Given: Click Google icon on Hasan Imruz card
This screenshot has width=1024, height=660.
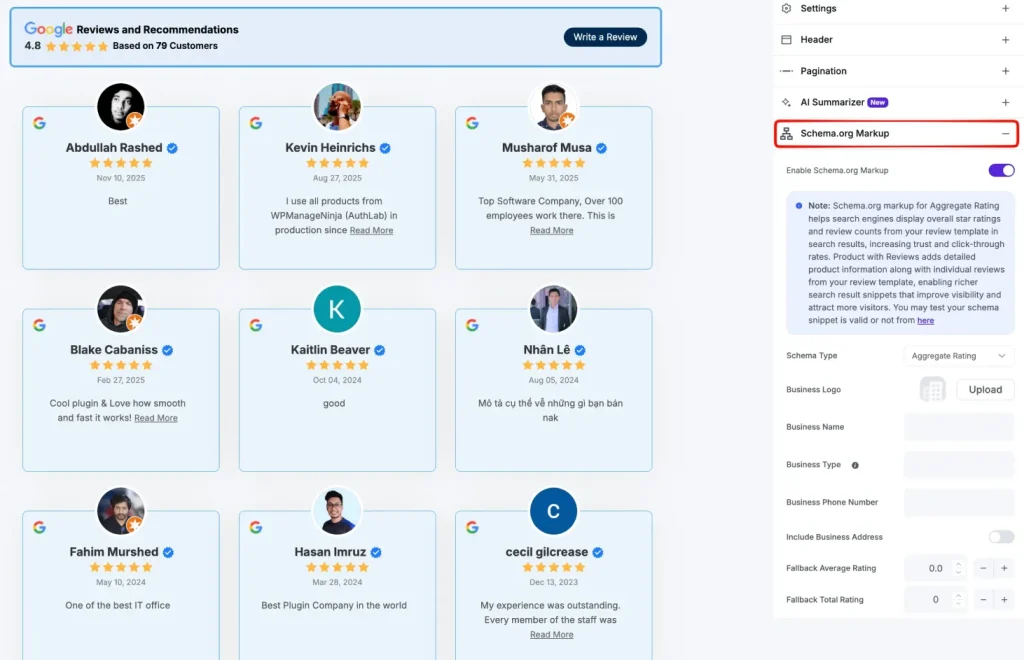Looking at the screenshot, I should pos(256,527).
